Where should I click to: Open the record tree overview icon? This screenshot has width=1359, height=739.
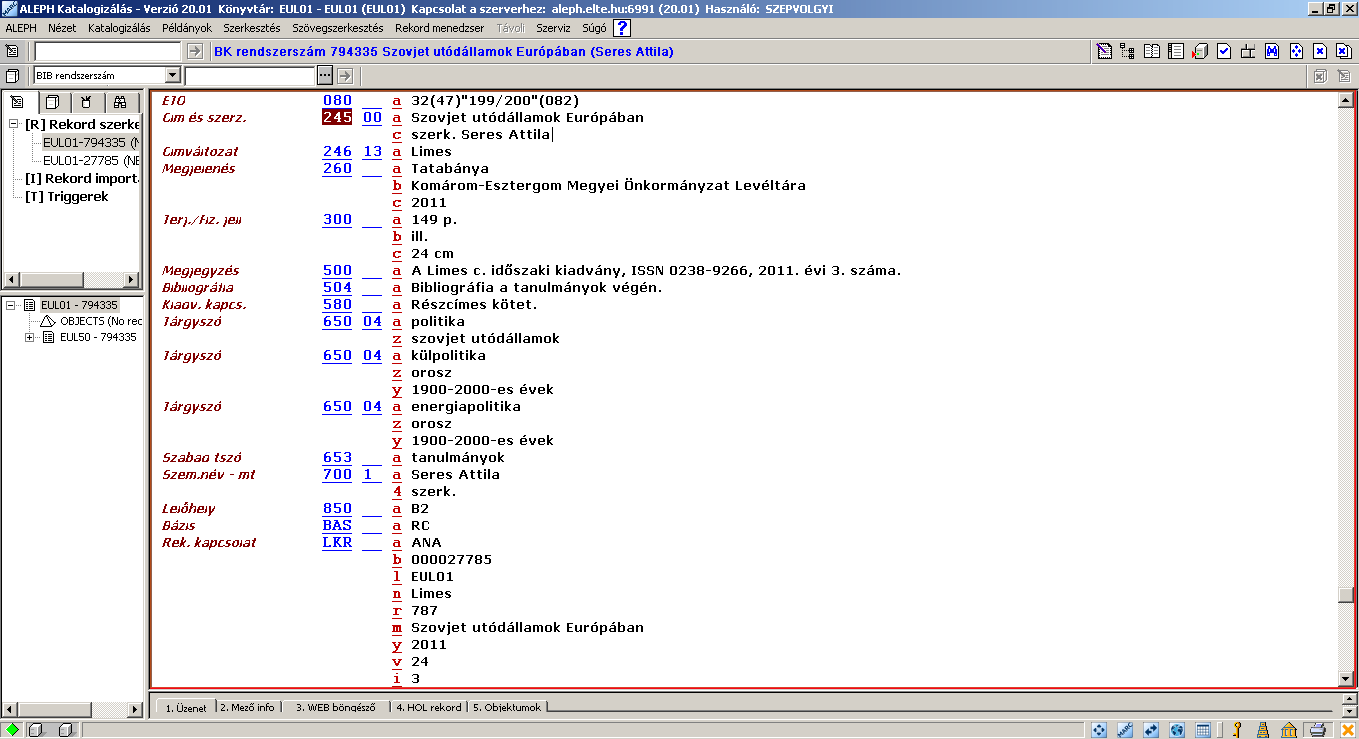[1128, 51]
